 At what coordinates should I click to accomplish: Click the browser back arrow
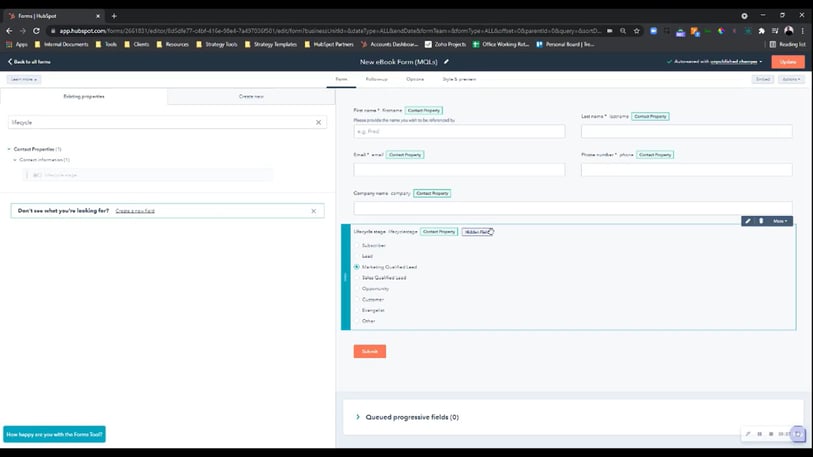[9, 31]
